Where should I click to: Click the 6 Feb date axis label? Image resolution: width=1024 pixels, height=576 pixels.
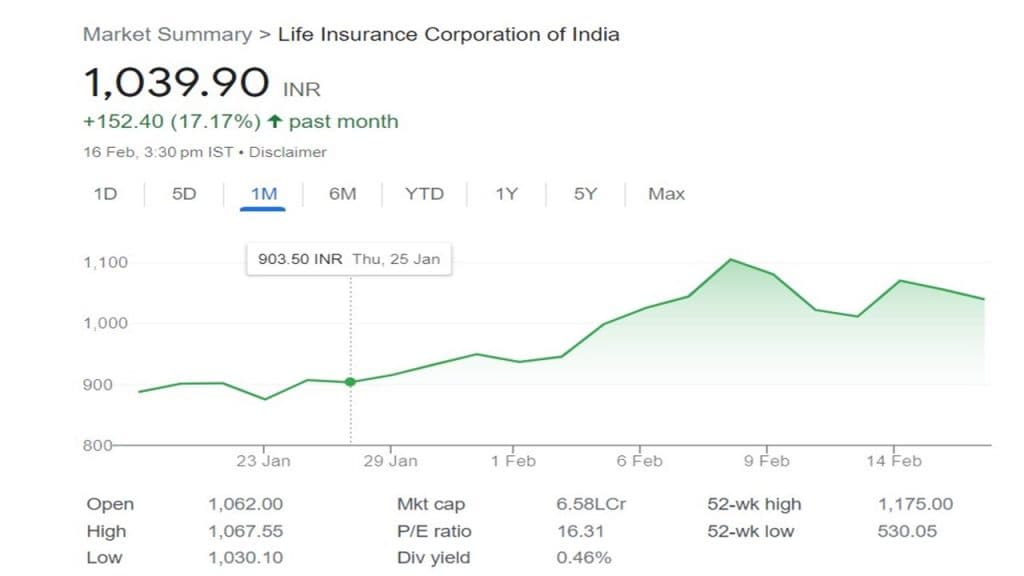639,461
